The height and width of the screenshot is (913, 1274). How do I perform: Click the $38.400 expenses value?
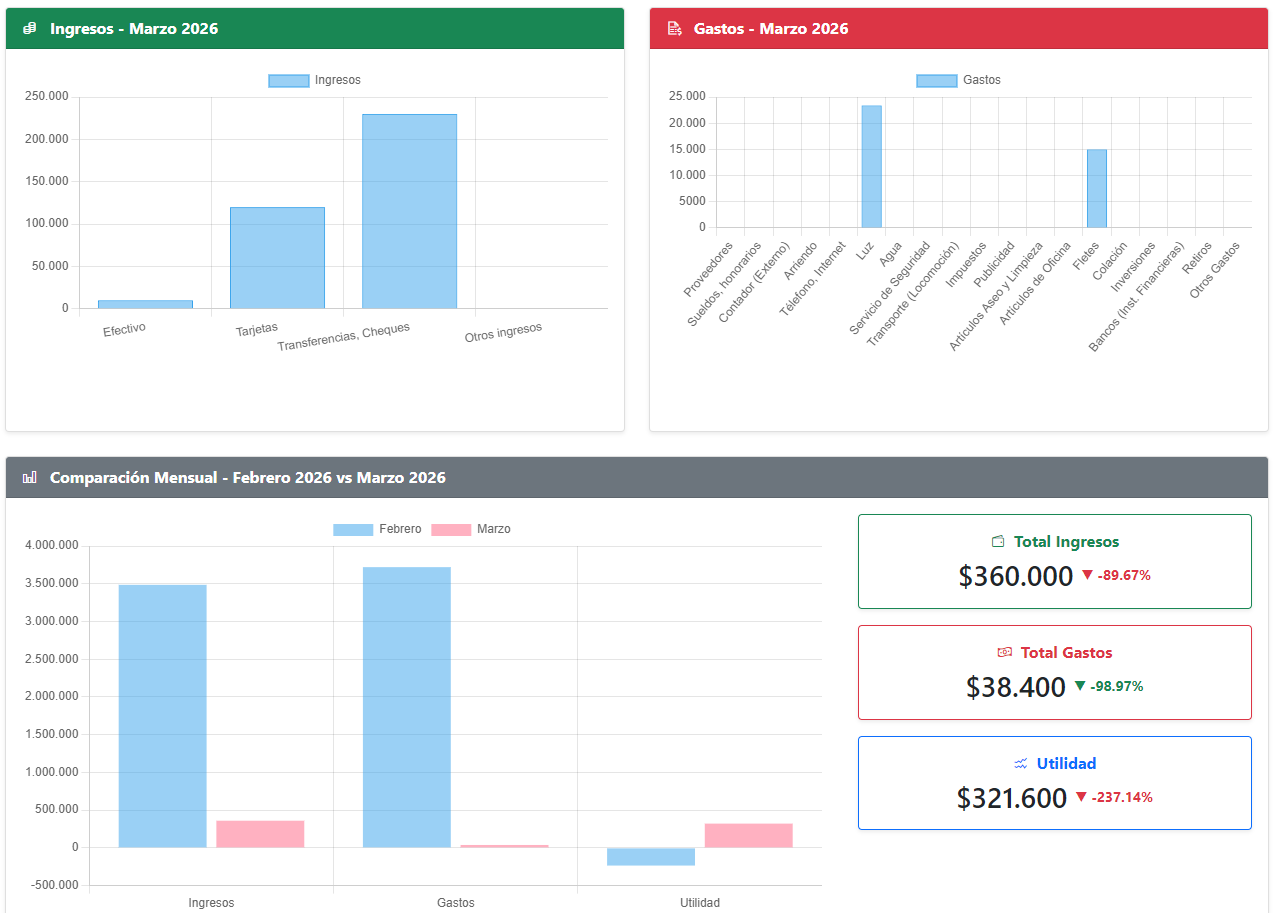[x=1016, y=687]
